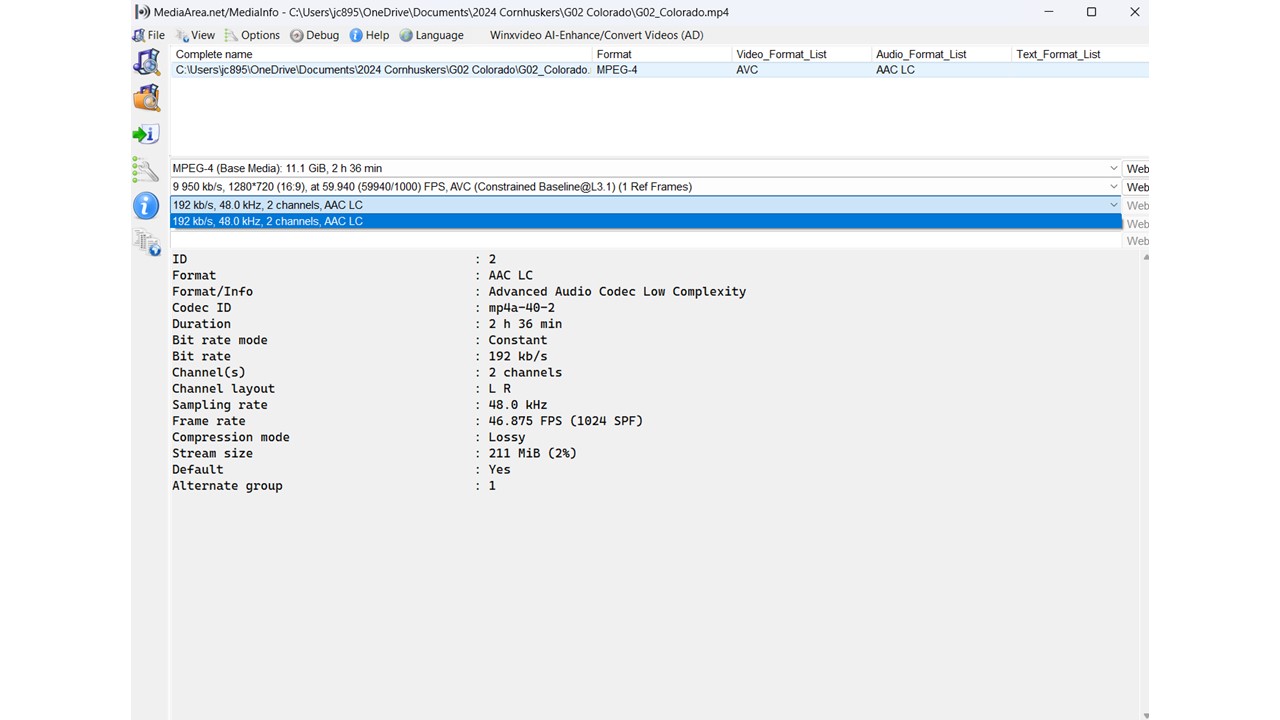This screenshot has width=1280, height=720.
Task: Click the 'L R' channel layout value
Action: click(499, 389)
